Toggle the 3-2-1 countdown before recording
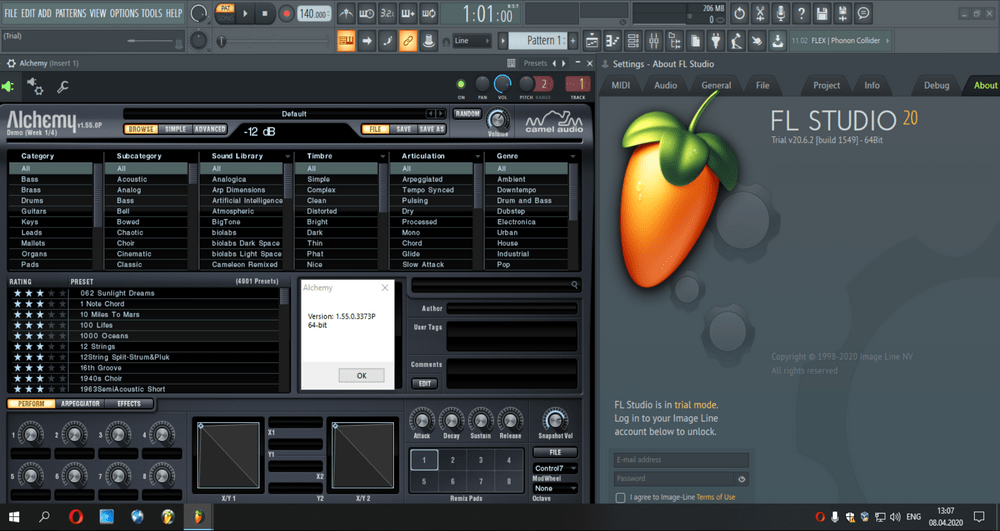The height and width of the screenshot is (531, 1000). pos(387,13)
